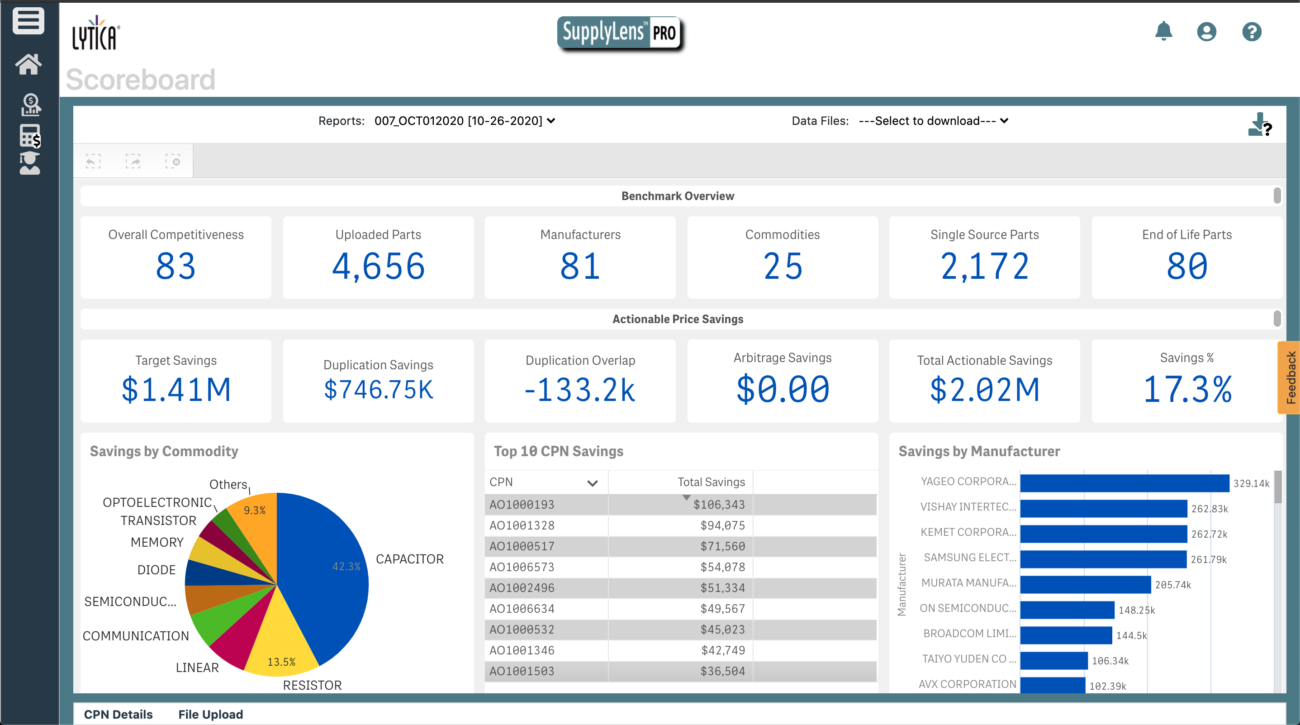Switch to the File Upload tab
1300x725 pixels.
coord(210,714)
